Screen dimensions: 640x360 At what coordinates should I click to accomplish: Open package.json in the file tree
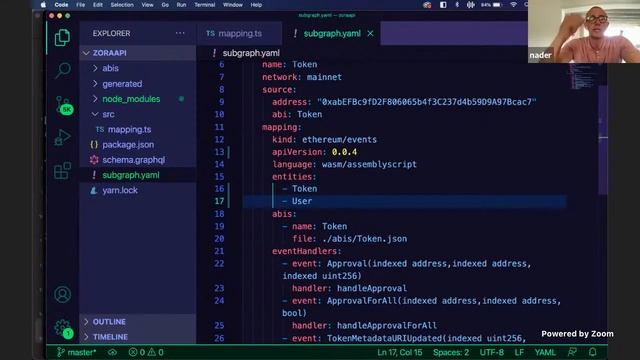click(138, 144)
